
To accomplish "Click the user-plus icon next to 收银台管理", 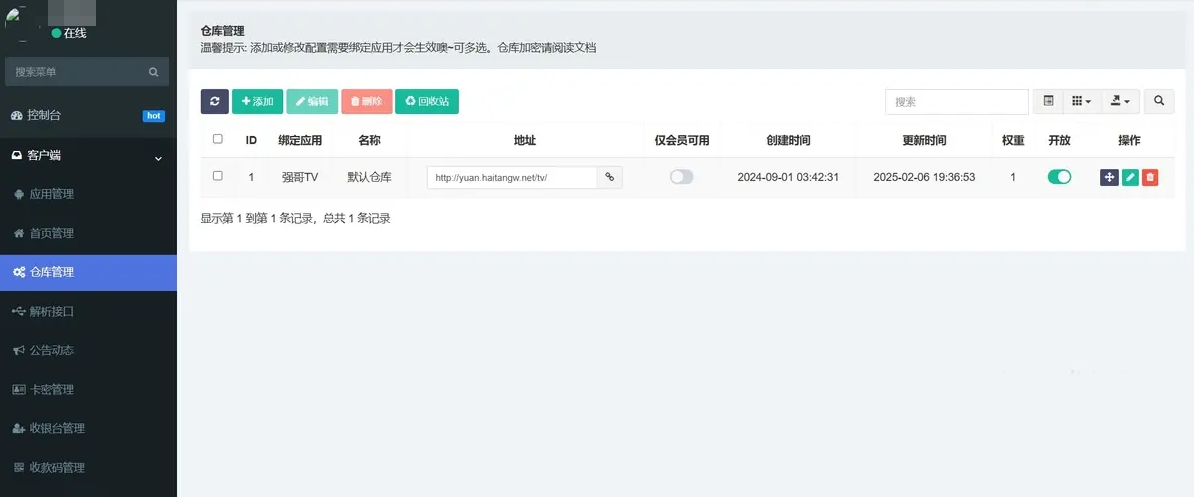I will (x=19, y=429).
